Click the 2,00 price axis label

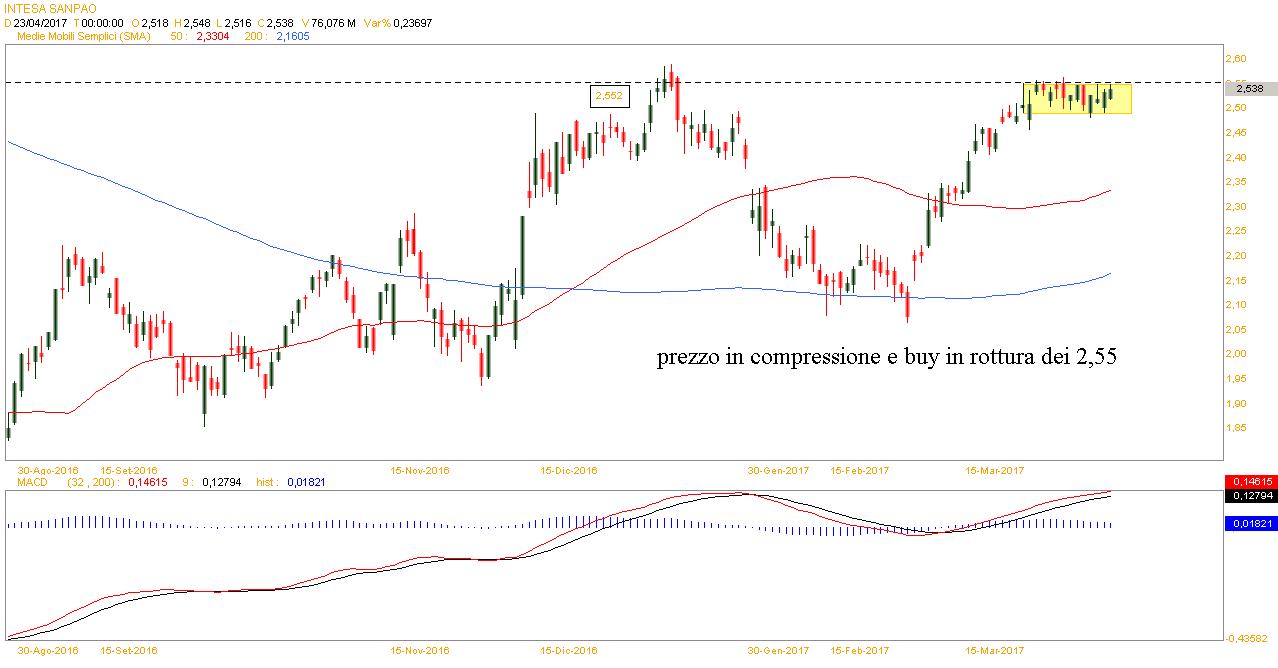(1238, 354)
